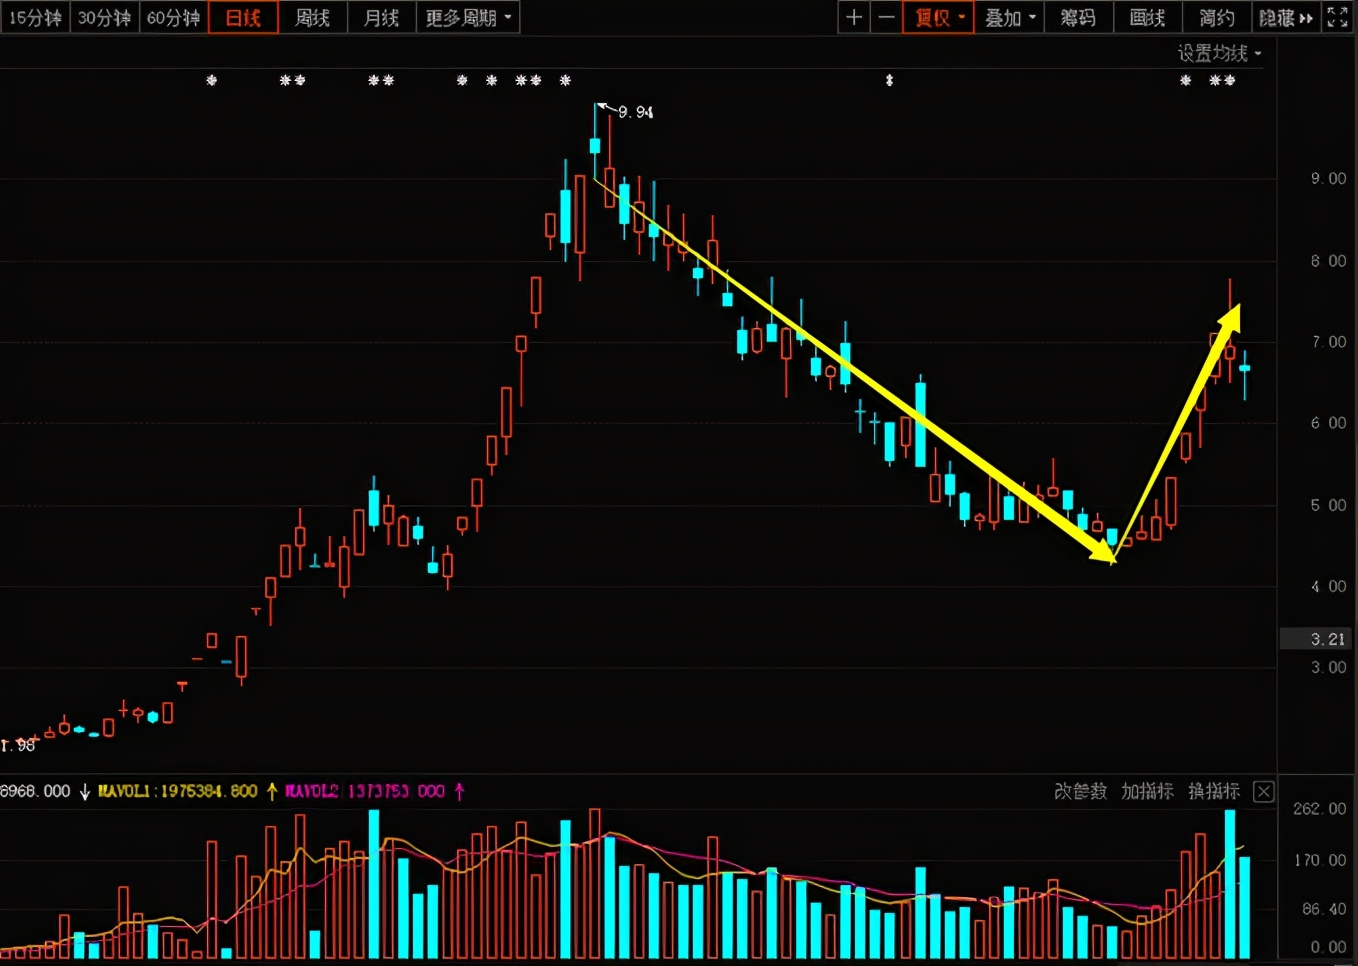The image size is (1358, 966).
Task: Open the 设置均线 dropdown
Action: pos(1219,53)
